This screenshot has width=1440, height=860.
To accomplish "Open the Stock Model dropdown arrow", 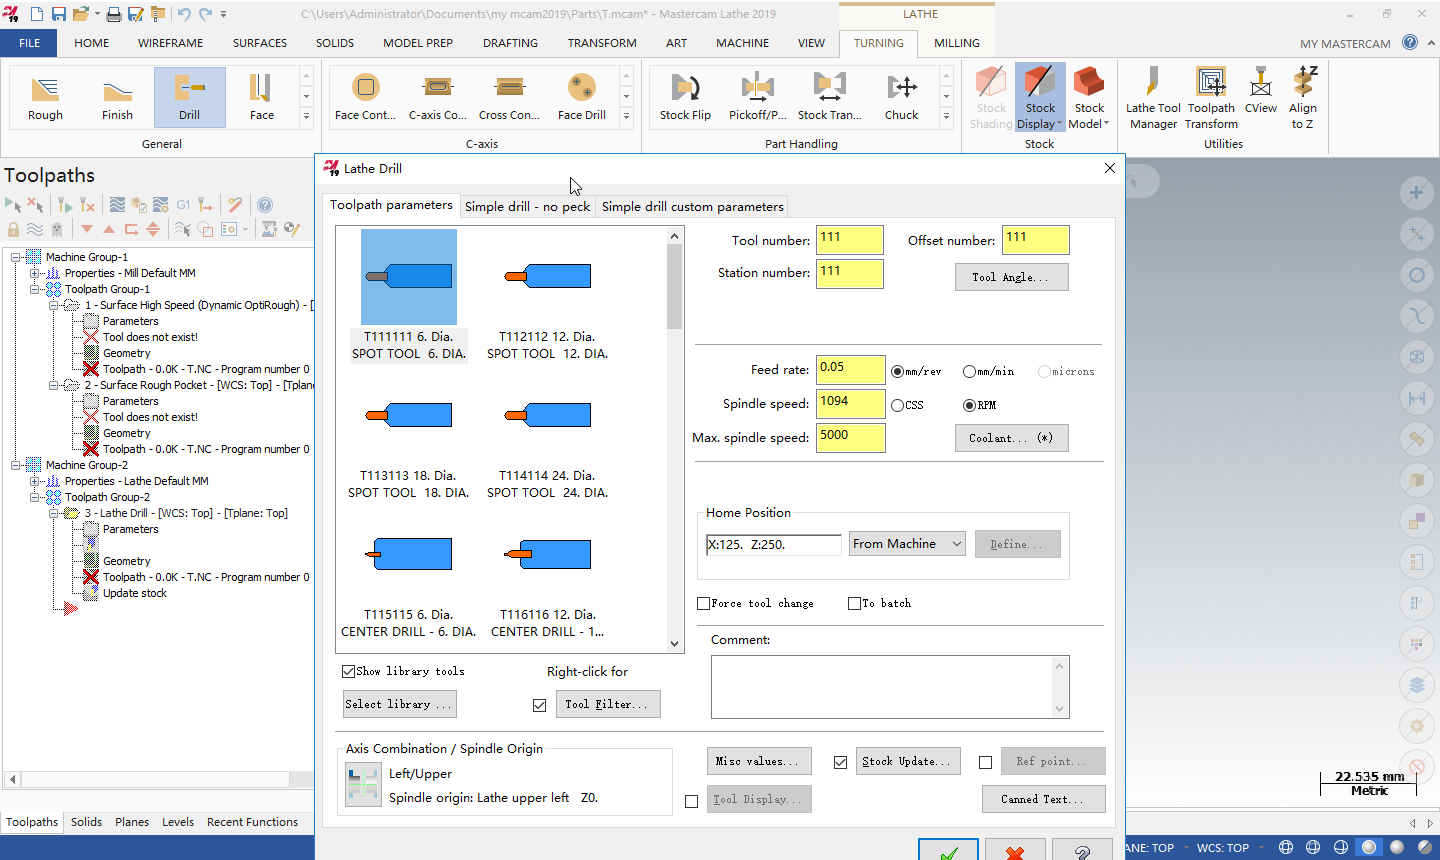I will point(1107,124).
